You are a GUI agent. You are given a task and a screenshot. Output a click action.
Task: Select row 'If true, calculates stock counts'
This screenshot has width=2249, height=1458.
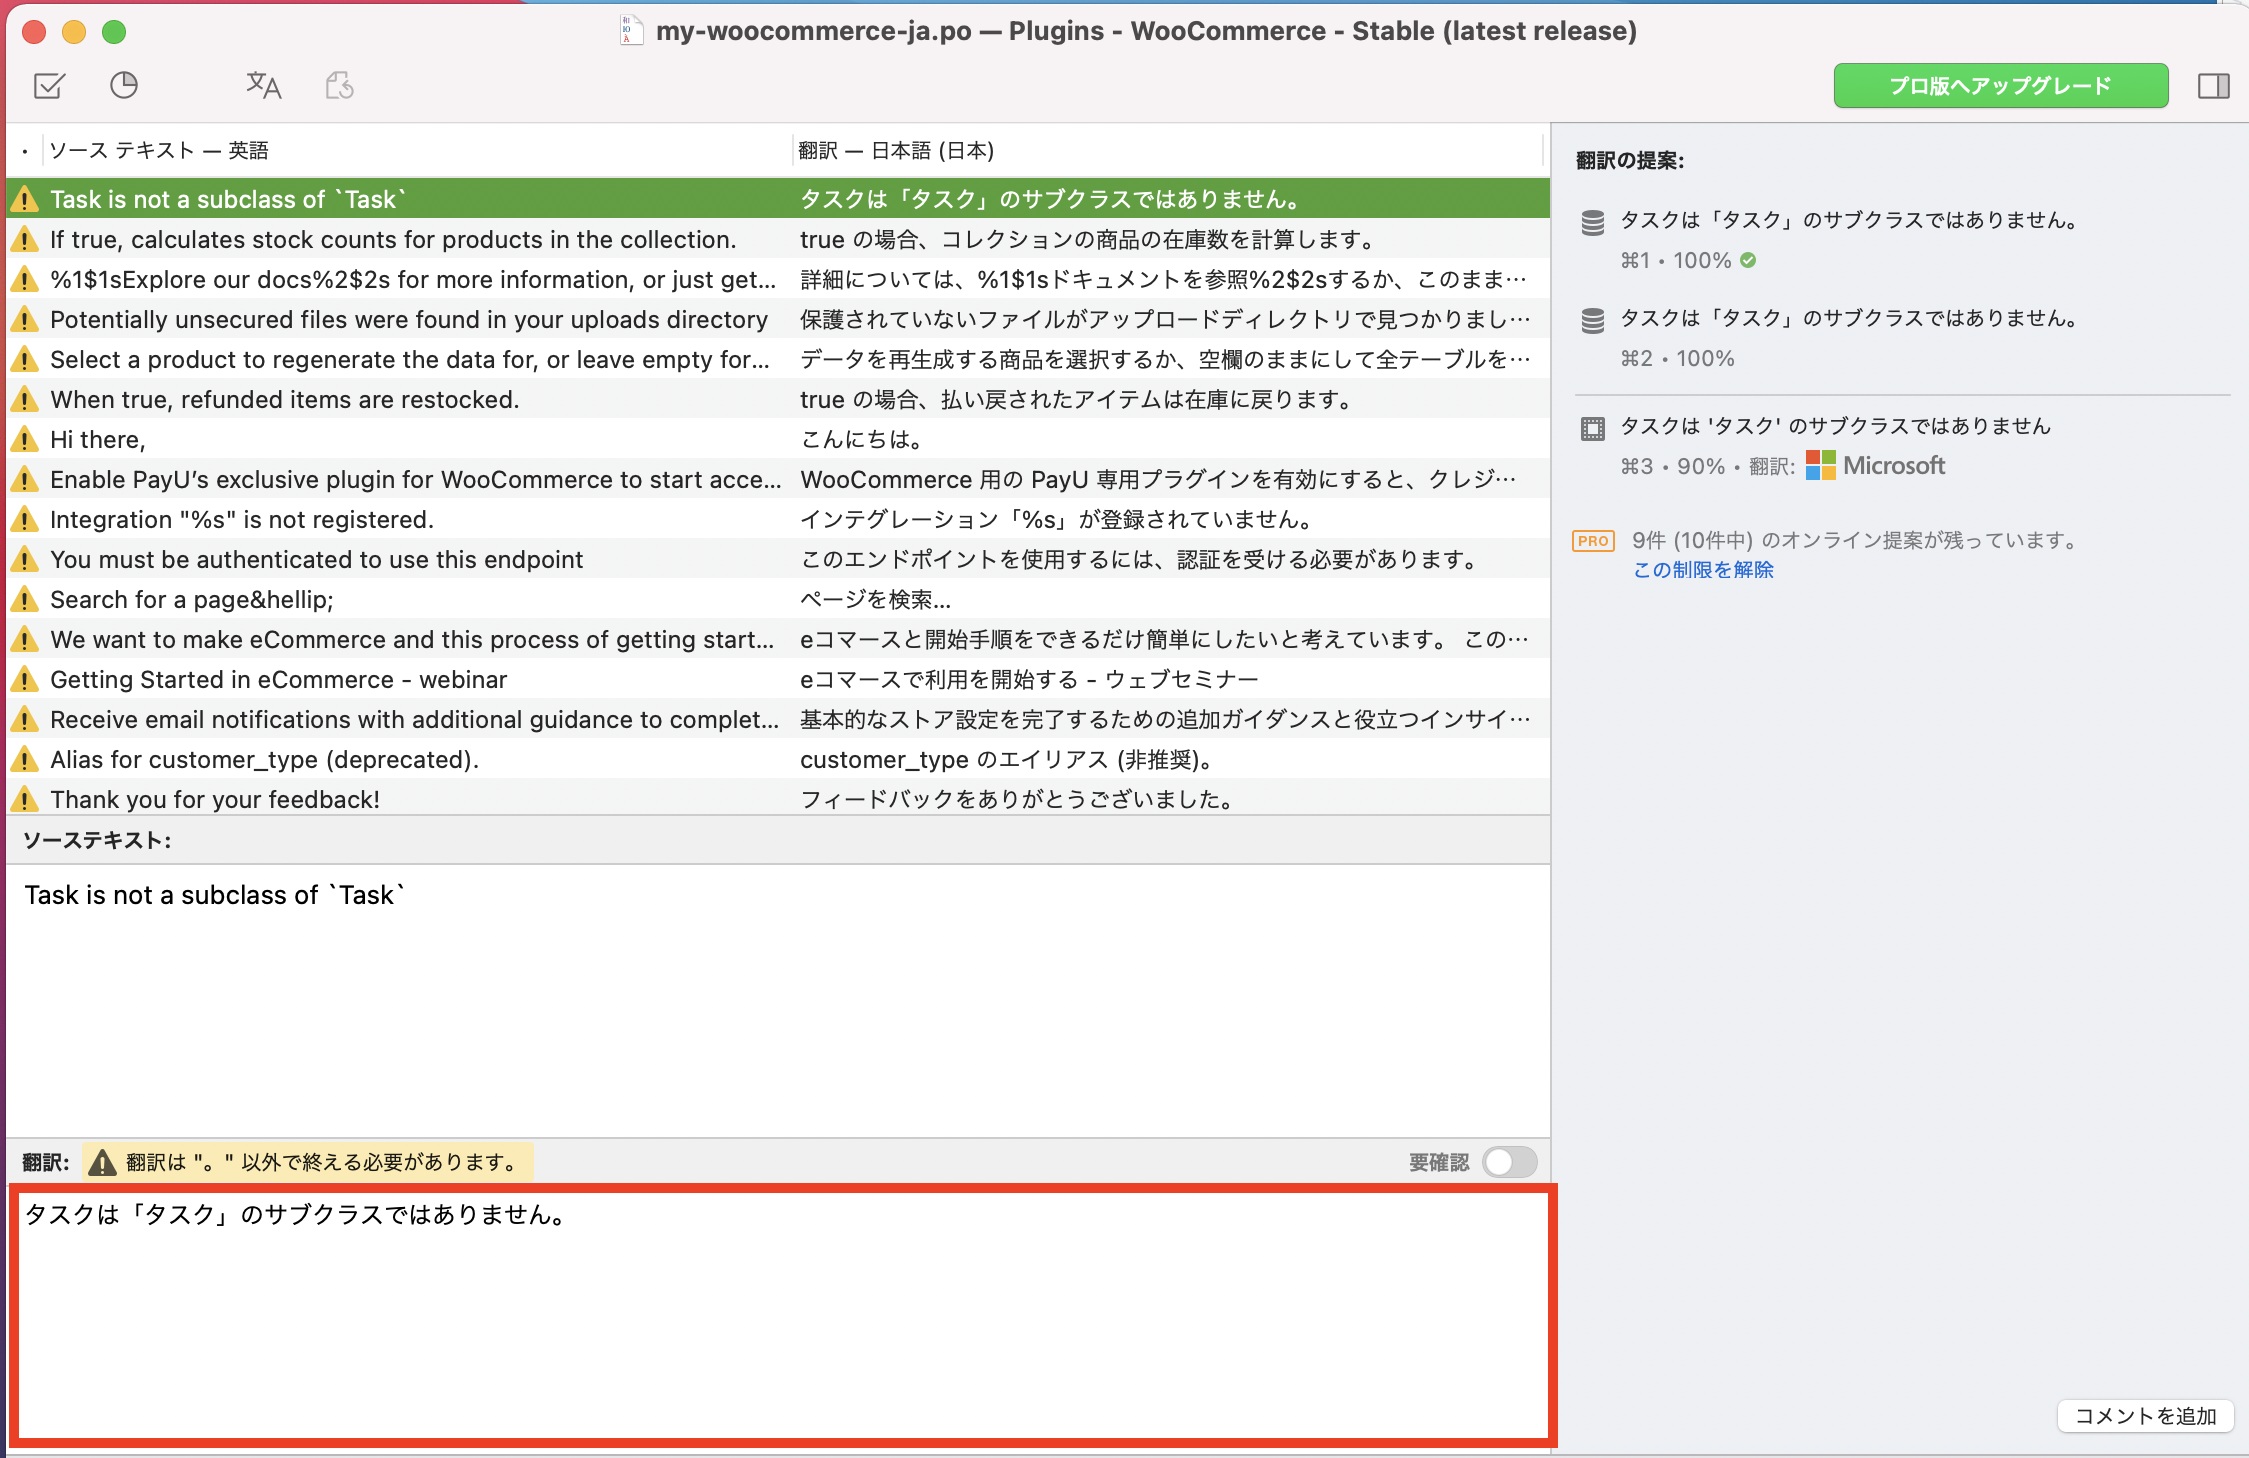coord(778,239)
